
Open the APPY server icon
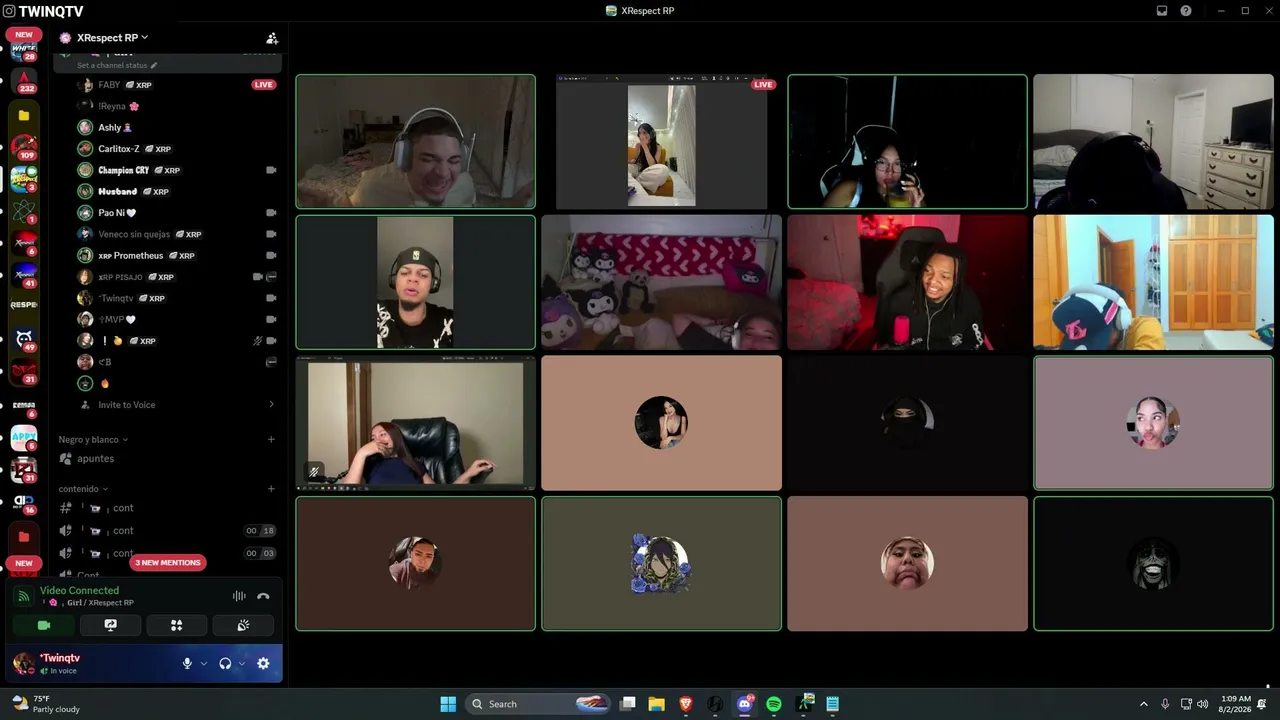pos(24,437)
